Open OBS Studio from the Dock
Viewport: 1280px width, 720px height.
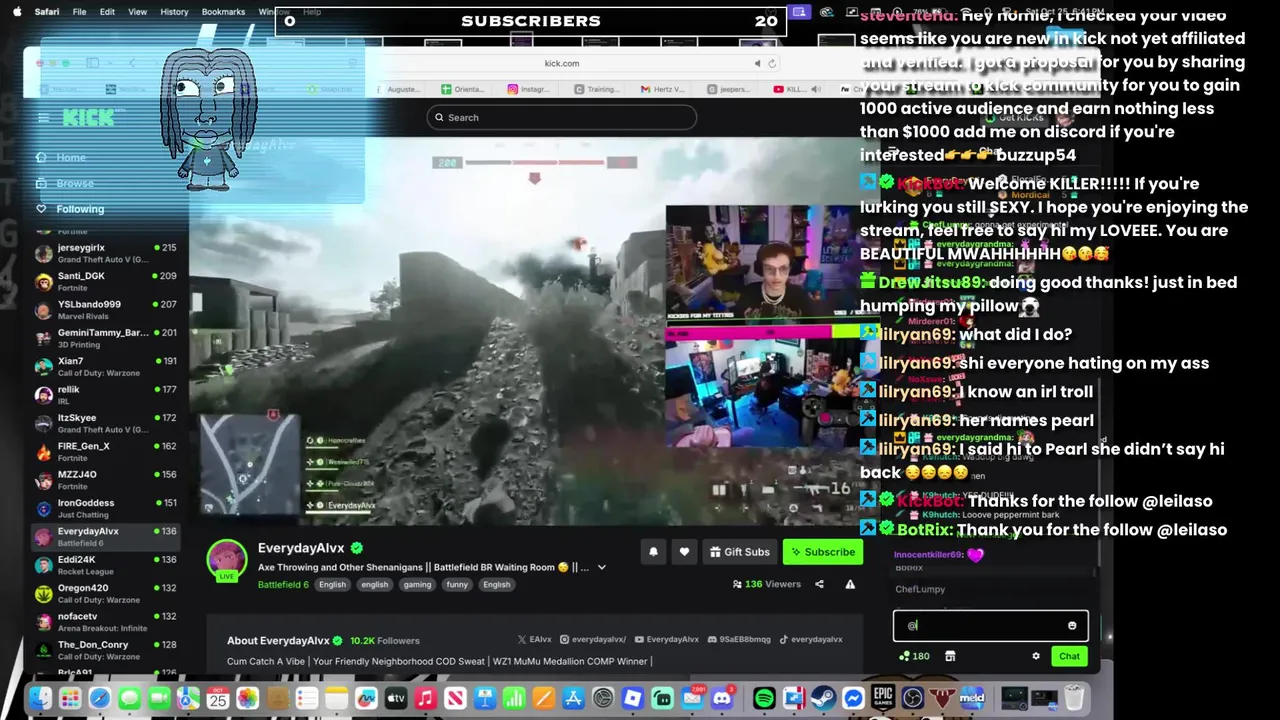pyautogui.click(x=913, y=698)
